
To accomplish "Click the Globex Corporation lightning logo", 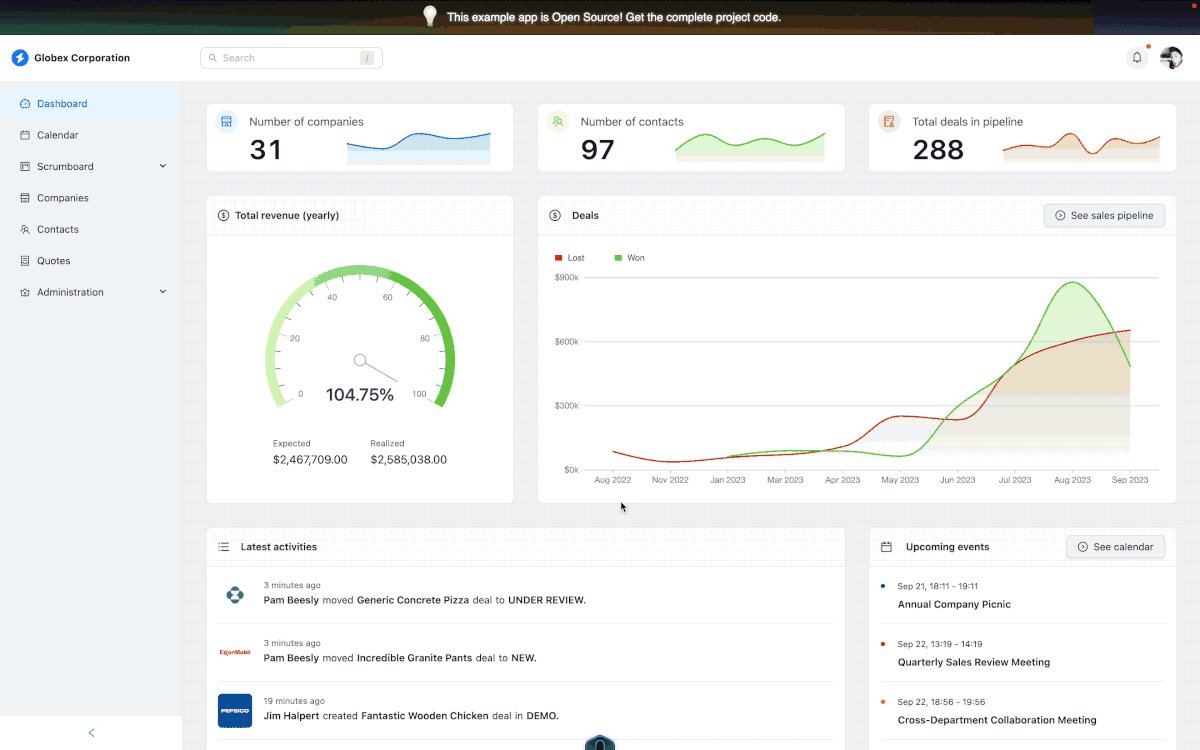I will pos(20,58).
